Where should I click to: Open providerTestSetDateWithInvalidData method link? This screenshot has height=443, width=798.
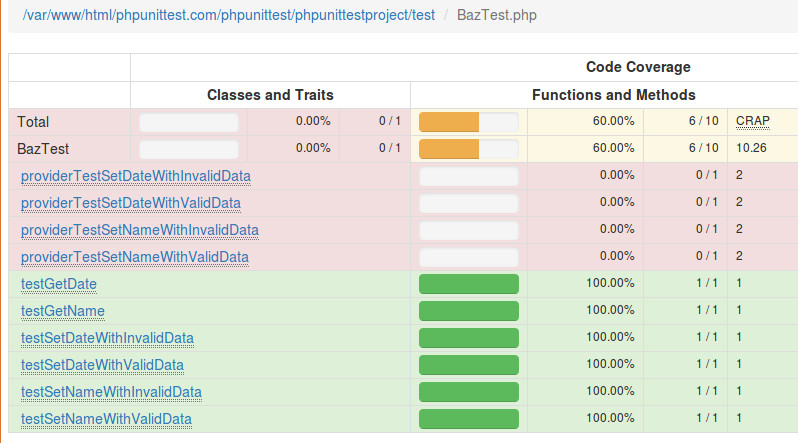tap(135, 176)
